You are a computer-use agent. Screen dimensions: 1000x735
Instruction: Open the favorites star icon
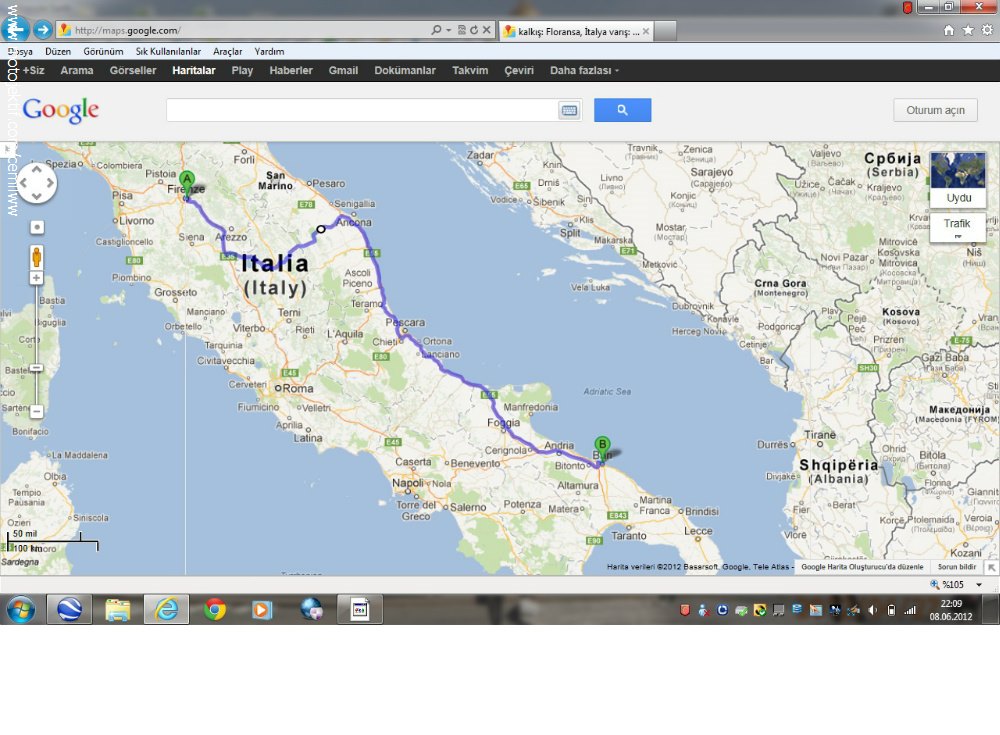click(968, 30)
